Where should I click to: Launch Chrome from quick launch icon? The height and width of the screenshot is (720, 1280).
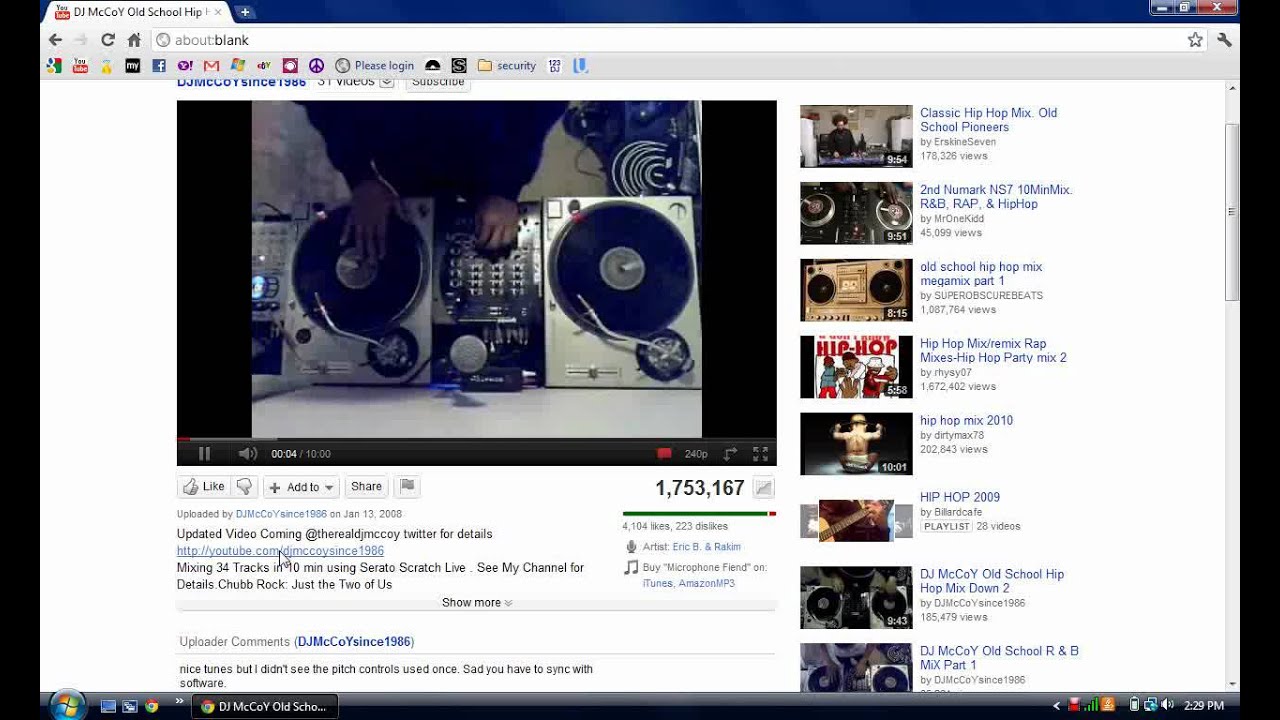pyautogui.click(x=151, y=706)
